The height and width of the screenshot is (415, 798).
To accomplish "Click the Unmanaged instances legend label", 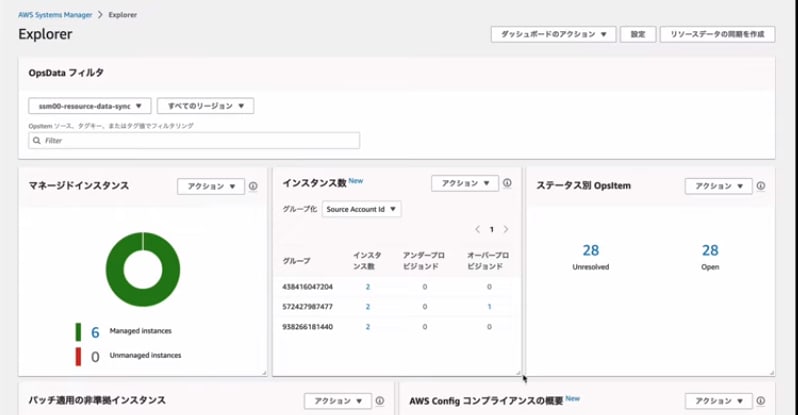I will click(x=145, y=355).
